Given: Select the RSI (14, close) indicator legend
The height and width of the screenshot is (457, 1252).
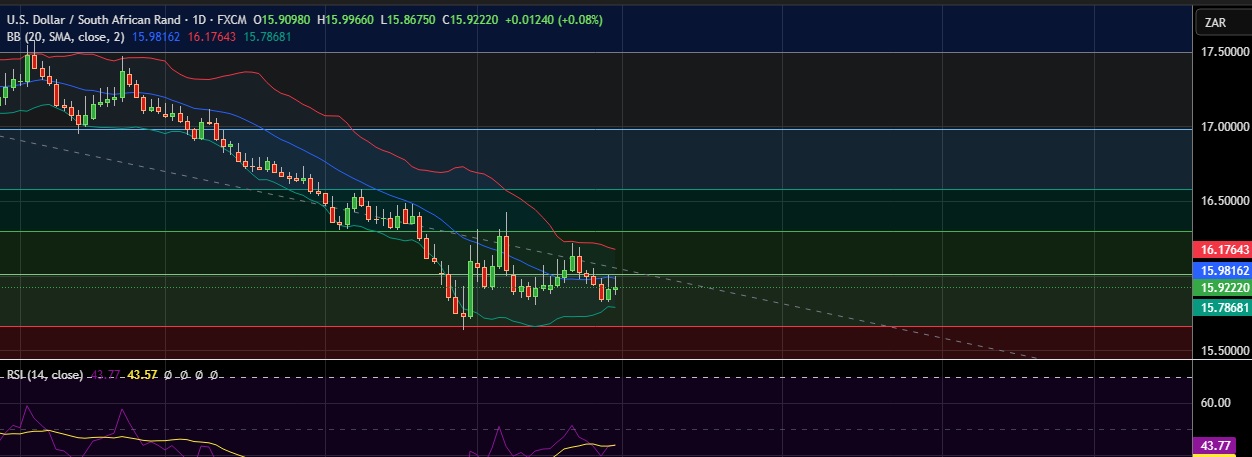Looking at the screenshot, I should 44,375.
